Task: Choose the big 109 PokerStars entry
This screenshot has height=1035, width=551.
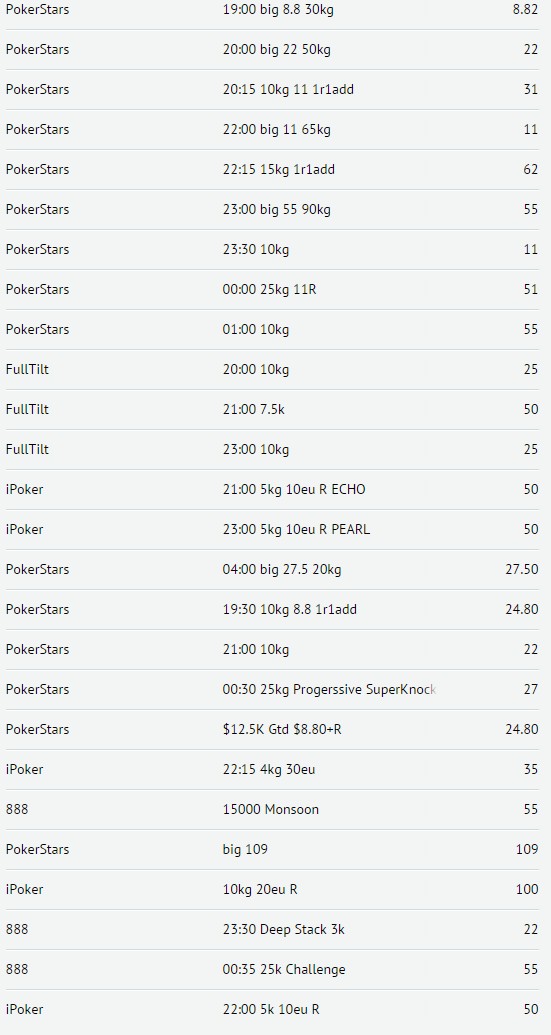Action: pyautogui.click(x=272, y=849)
